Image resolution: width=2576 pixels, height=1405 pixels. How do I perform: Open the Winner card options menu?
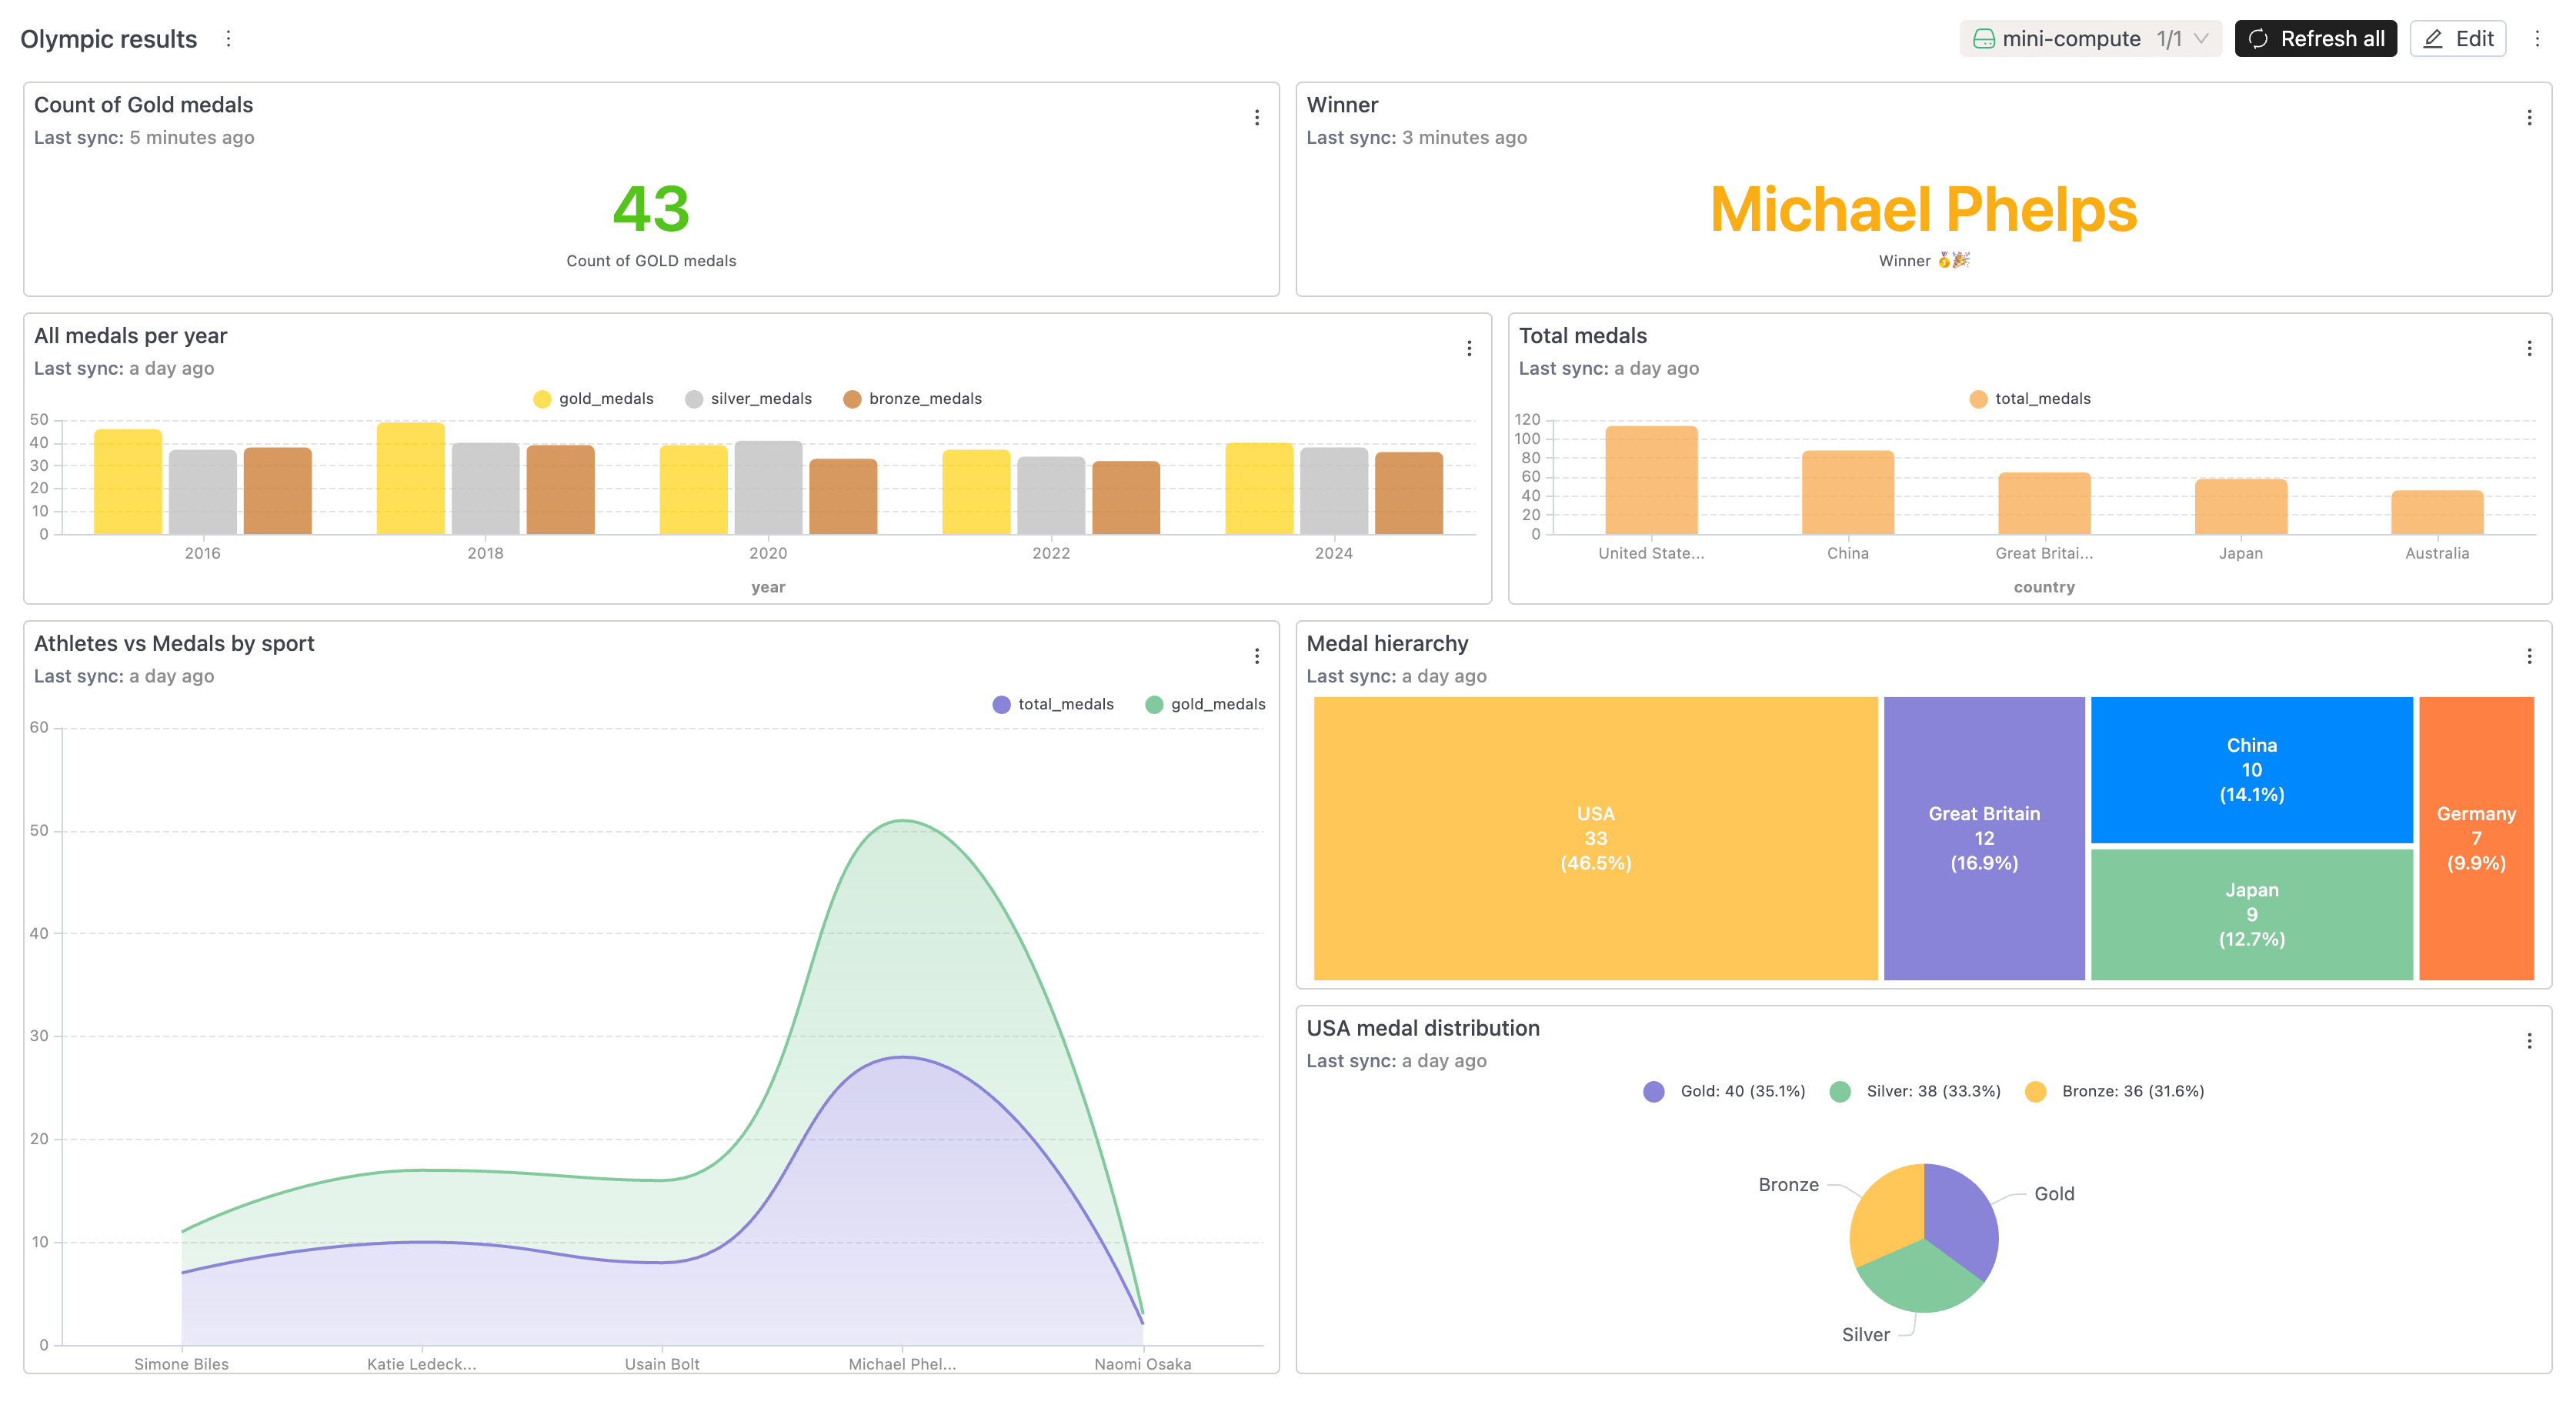click(2530, 117)
